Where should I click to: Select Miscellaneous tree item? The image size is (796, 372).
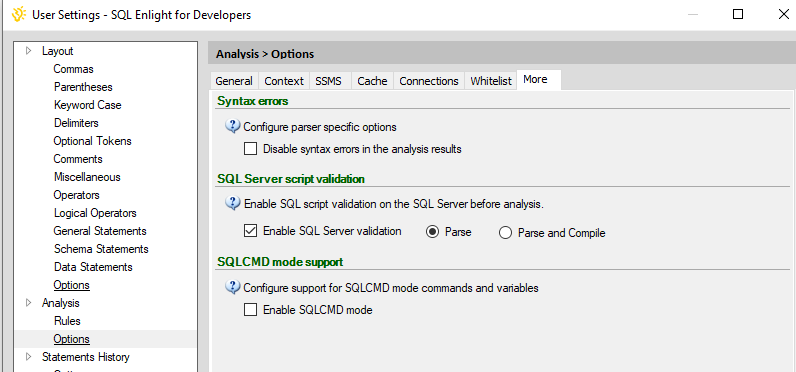[x=87, y=177]
